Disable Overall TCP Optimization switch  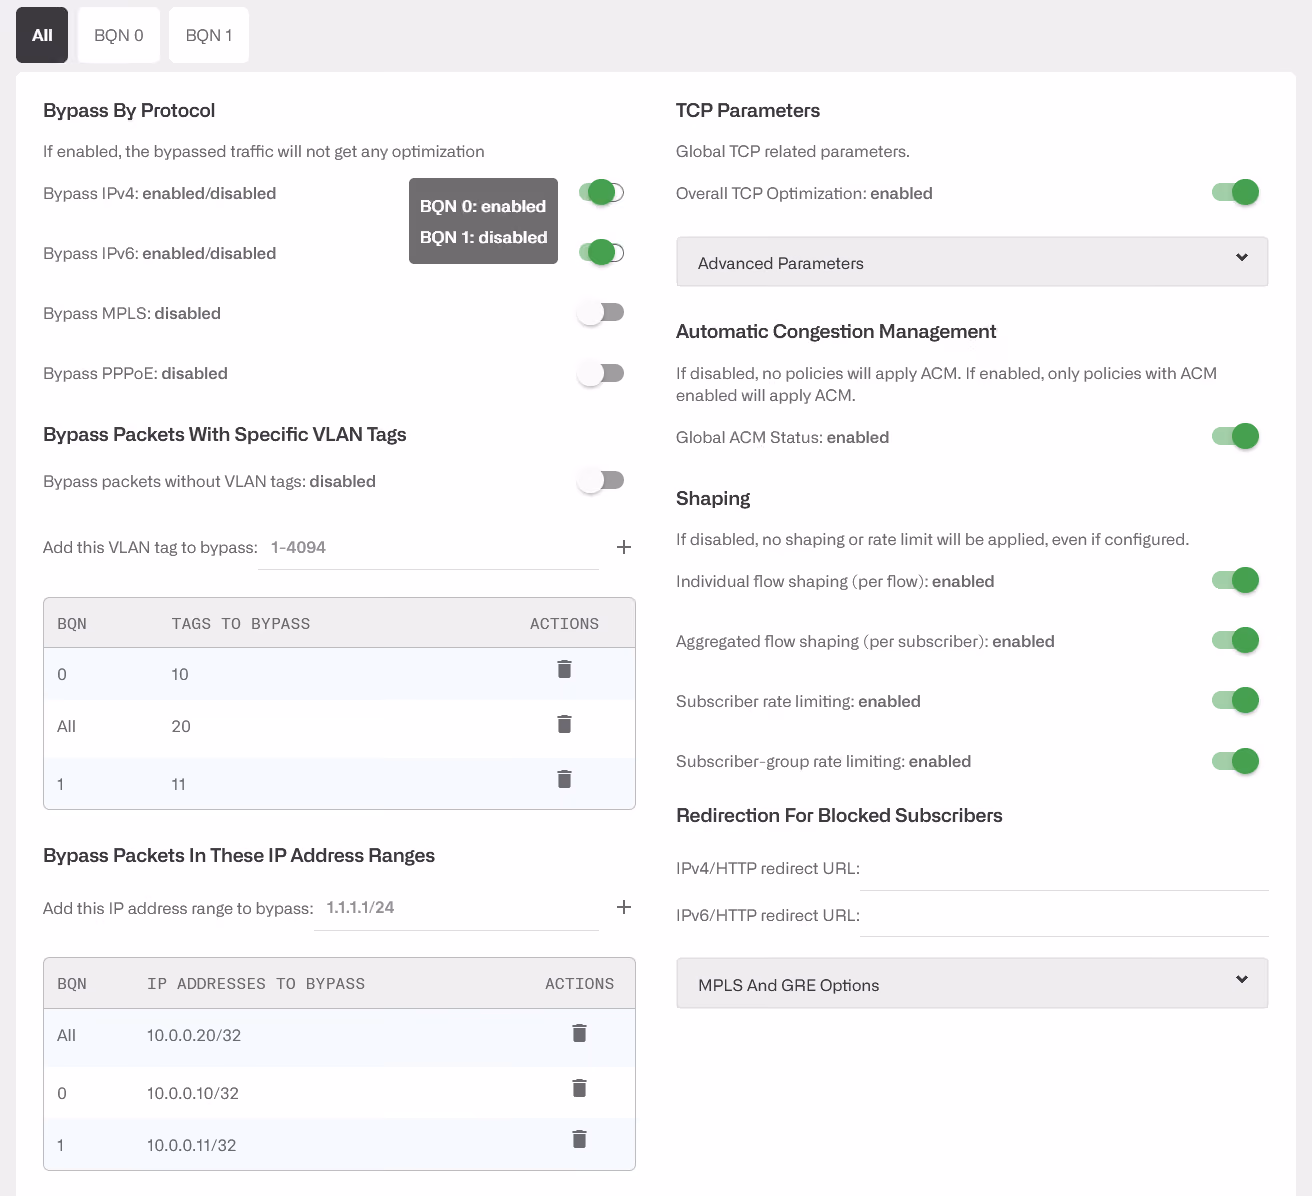pos(1235,192)
